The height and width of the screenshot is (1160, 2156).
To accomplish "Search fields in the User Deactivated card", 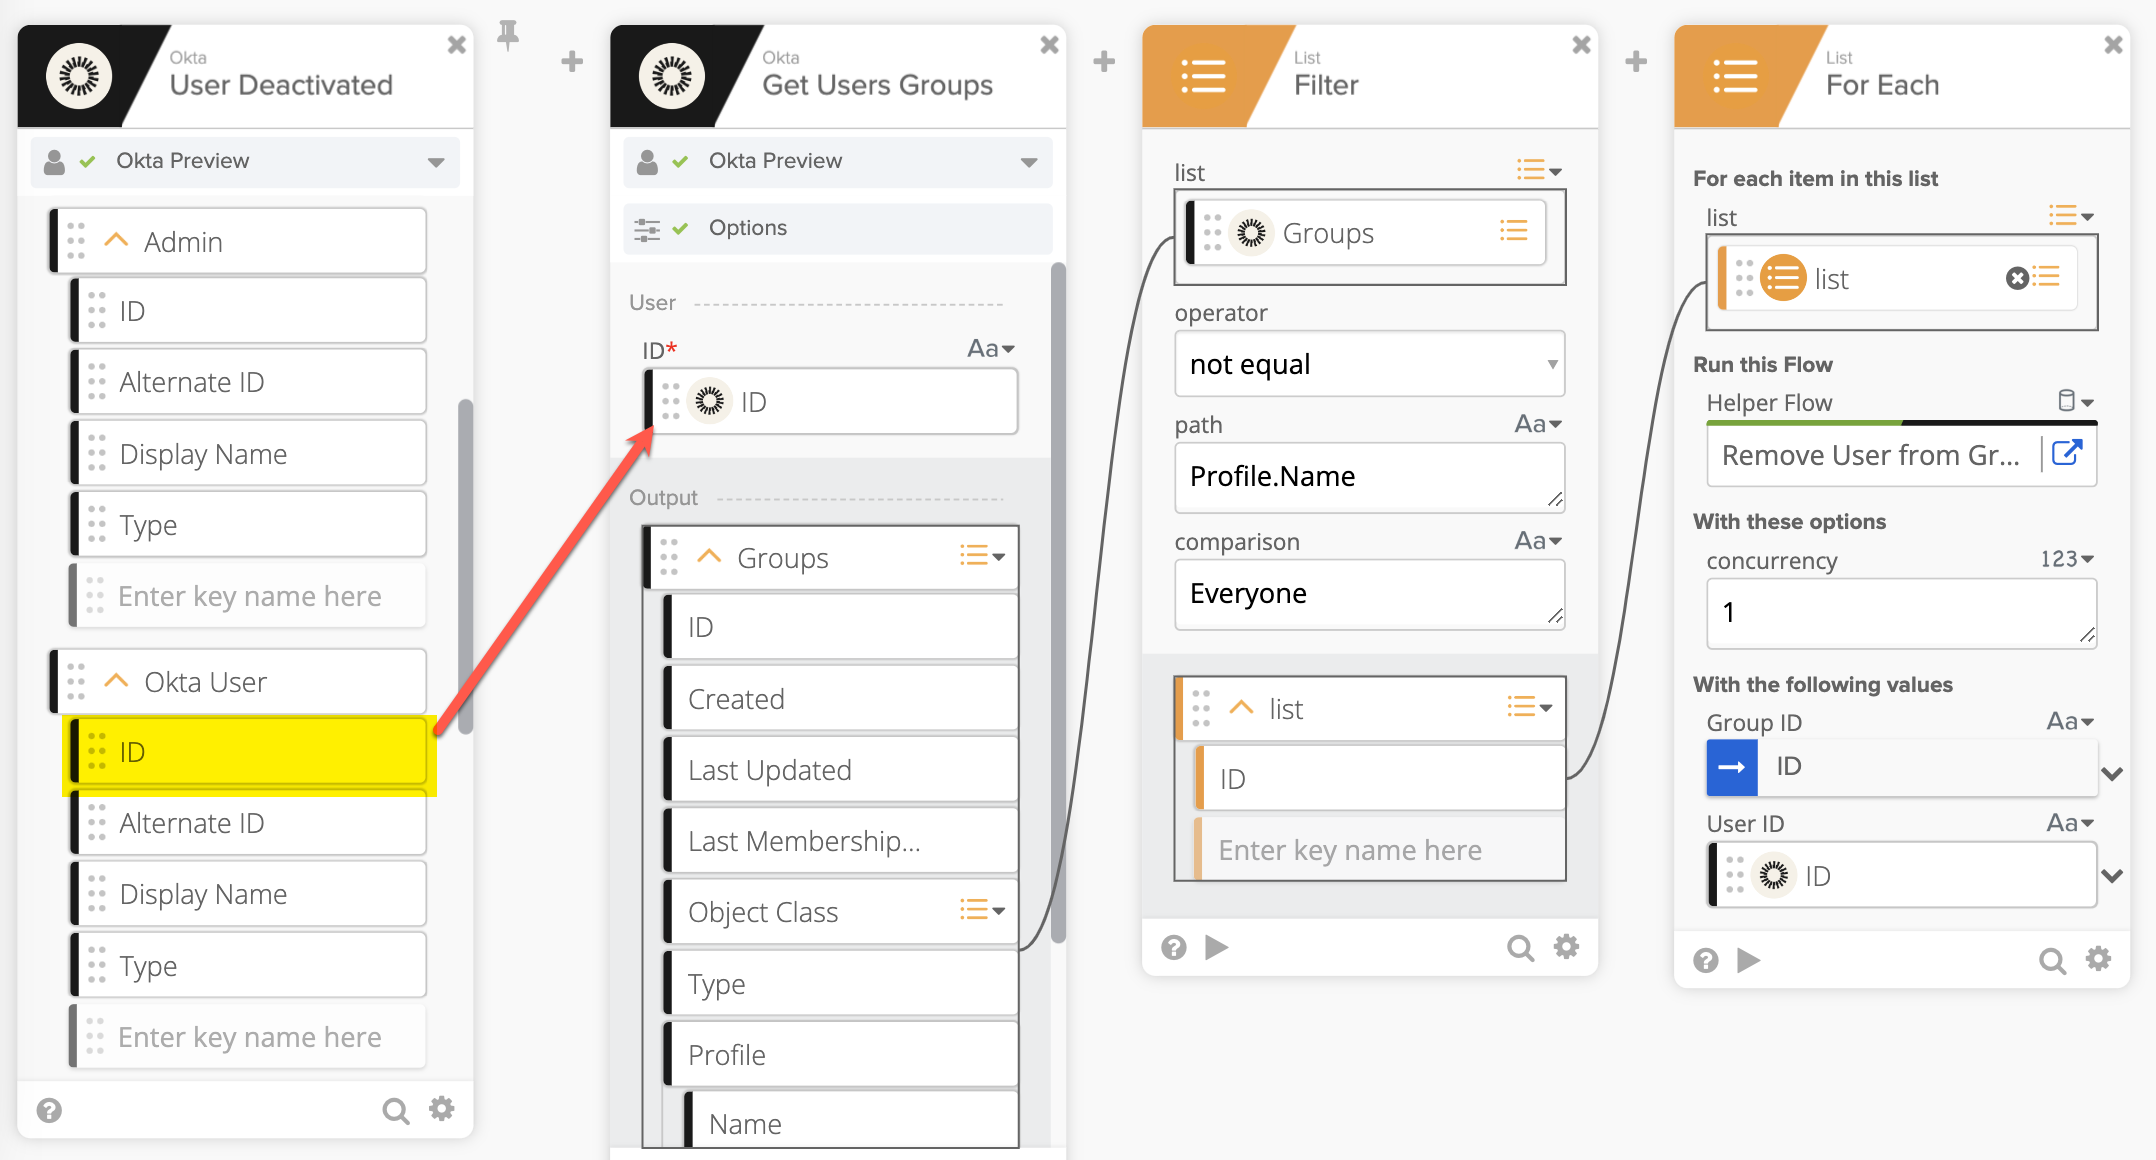I will [396, 1110].
